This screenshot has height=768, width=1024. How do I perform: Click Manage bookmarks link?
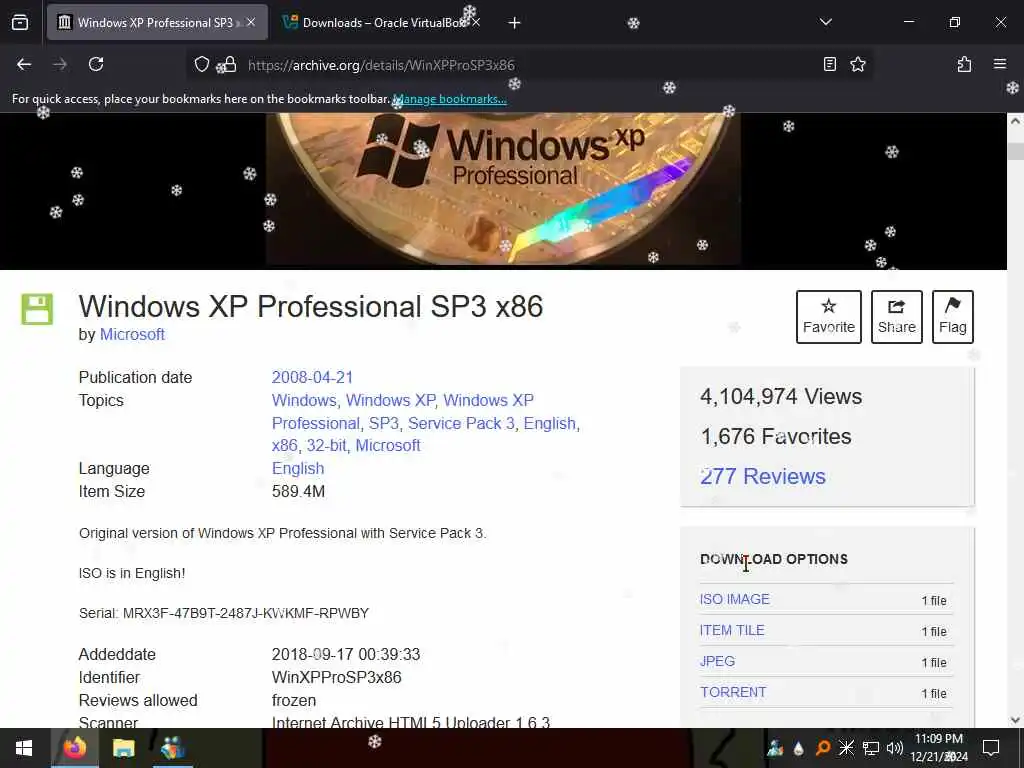(450, 99)
